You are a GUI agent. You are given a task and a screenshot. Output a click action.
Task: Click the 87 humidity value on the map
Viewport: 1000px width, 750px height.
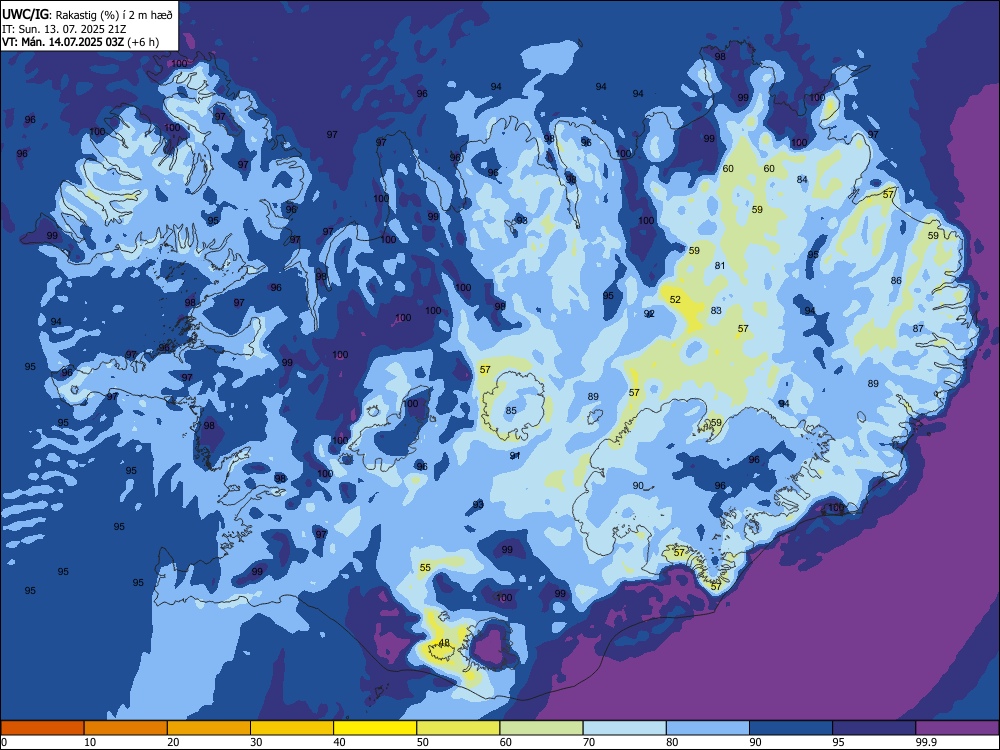coord(918,328)
